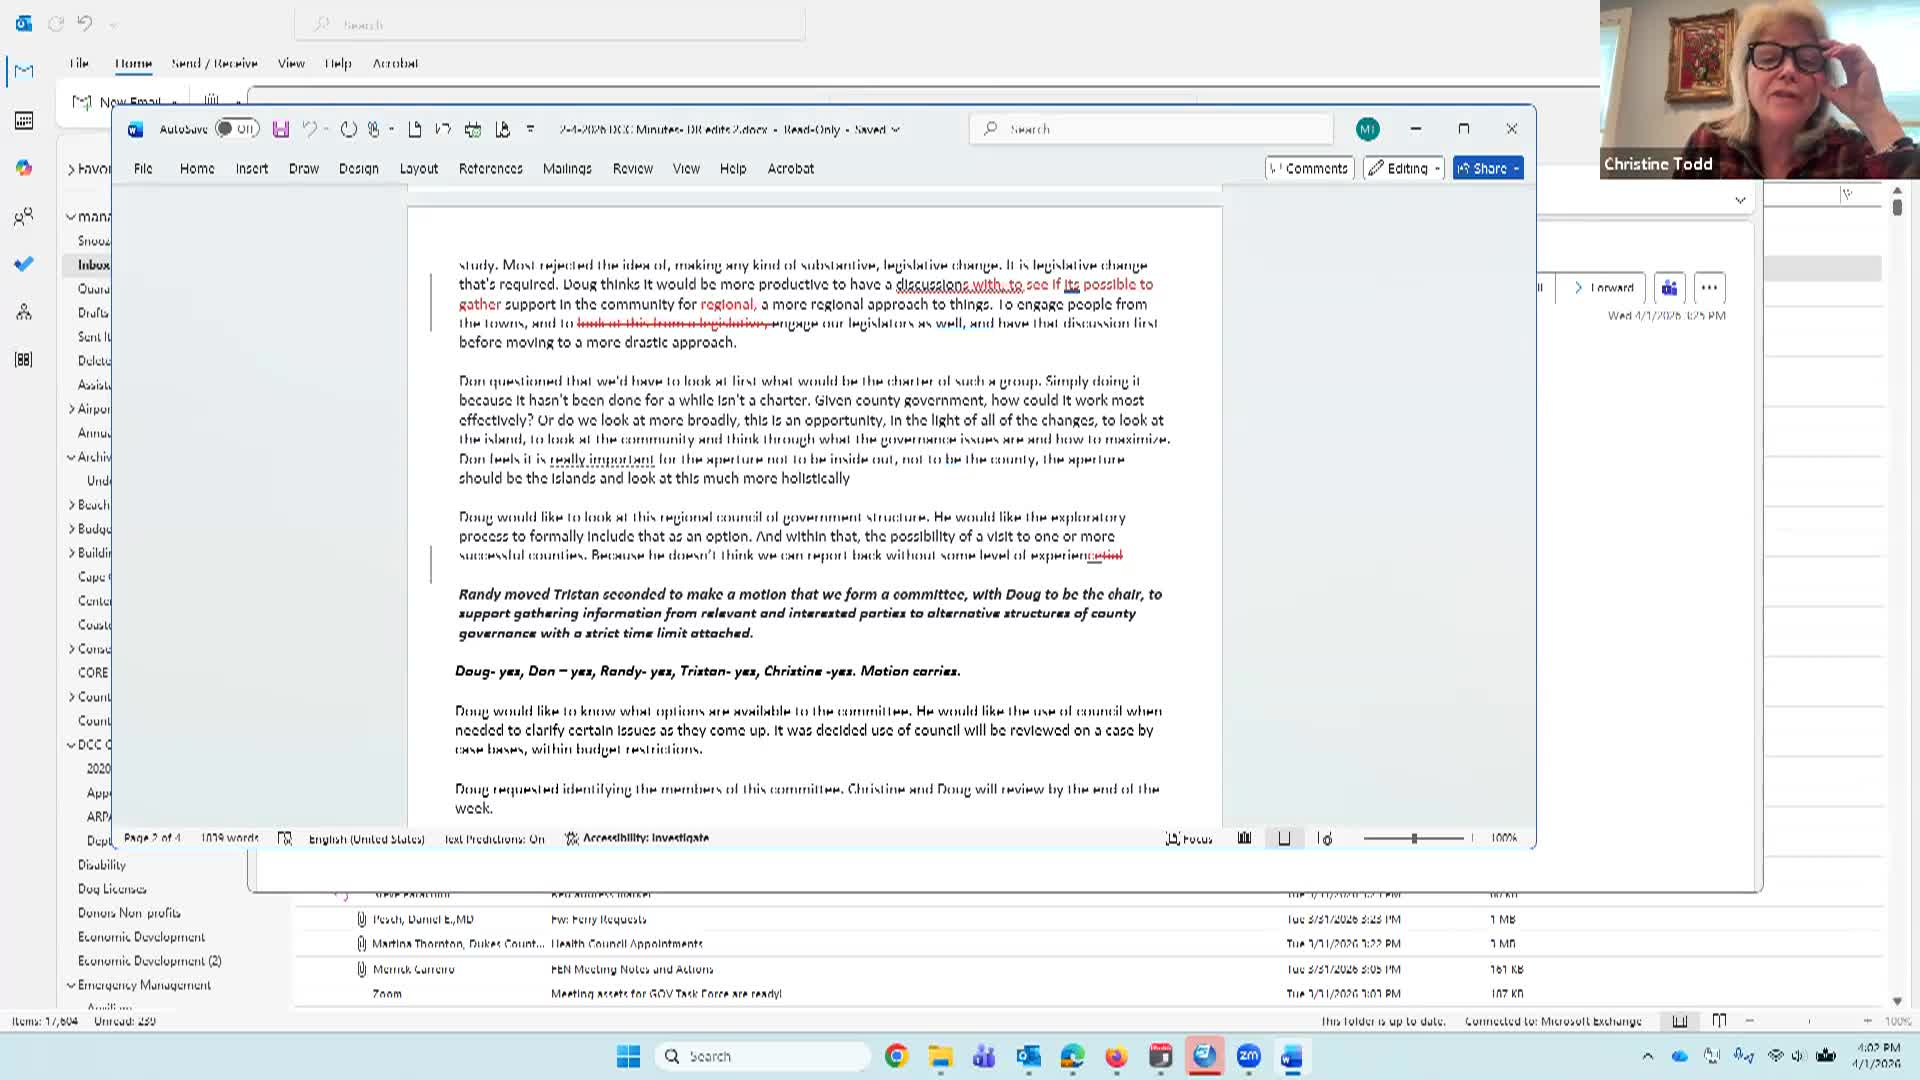The image size is (1920, 1080).
Task: Open Google Chrome from the taskbar
Action: 896,1056
